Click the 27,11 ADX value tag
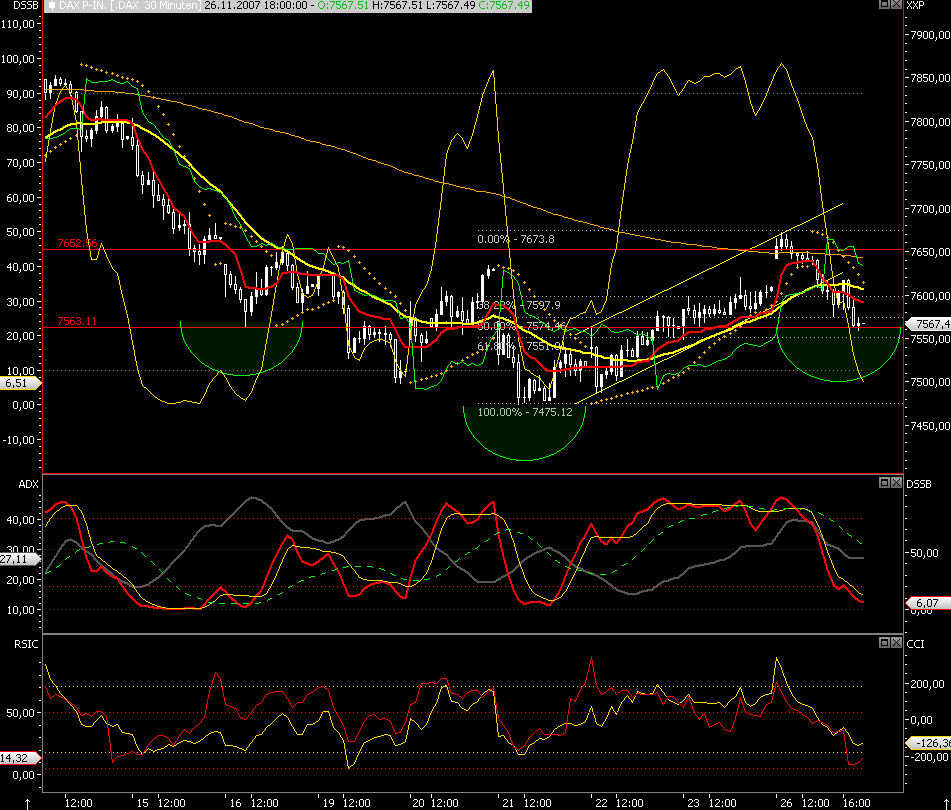 (x=14, y=560)
